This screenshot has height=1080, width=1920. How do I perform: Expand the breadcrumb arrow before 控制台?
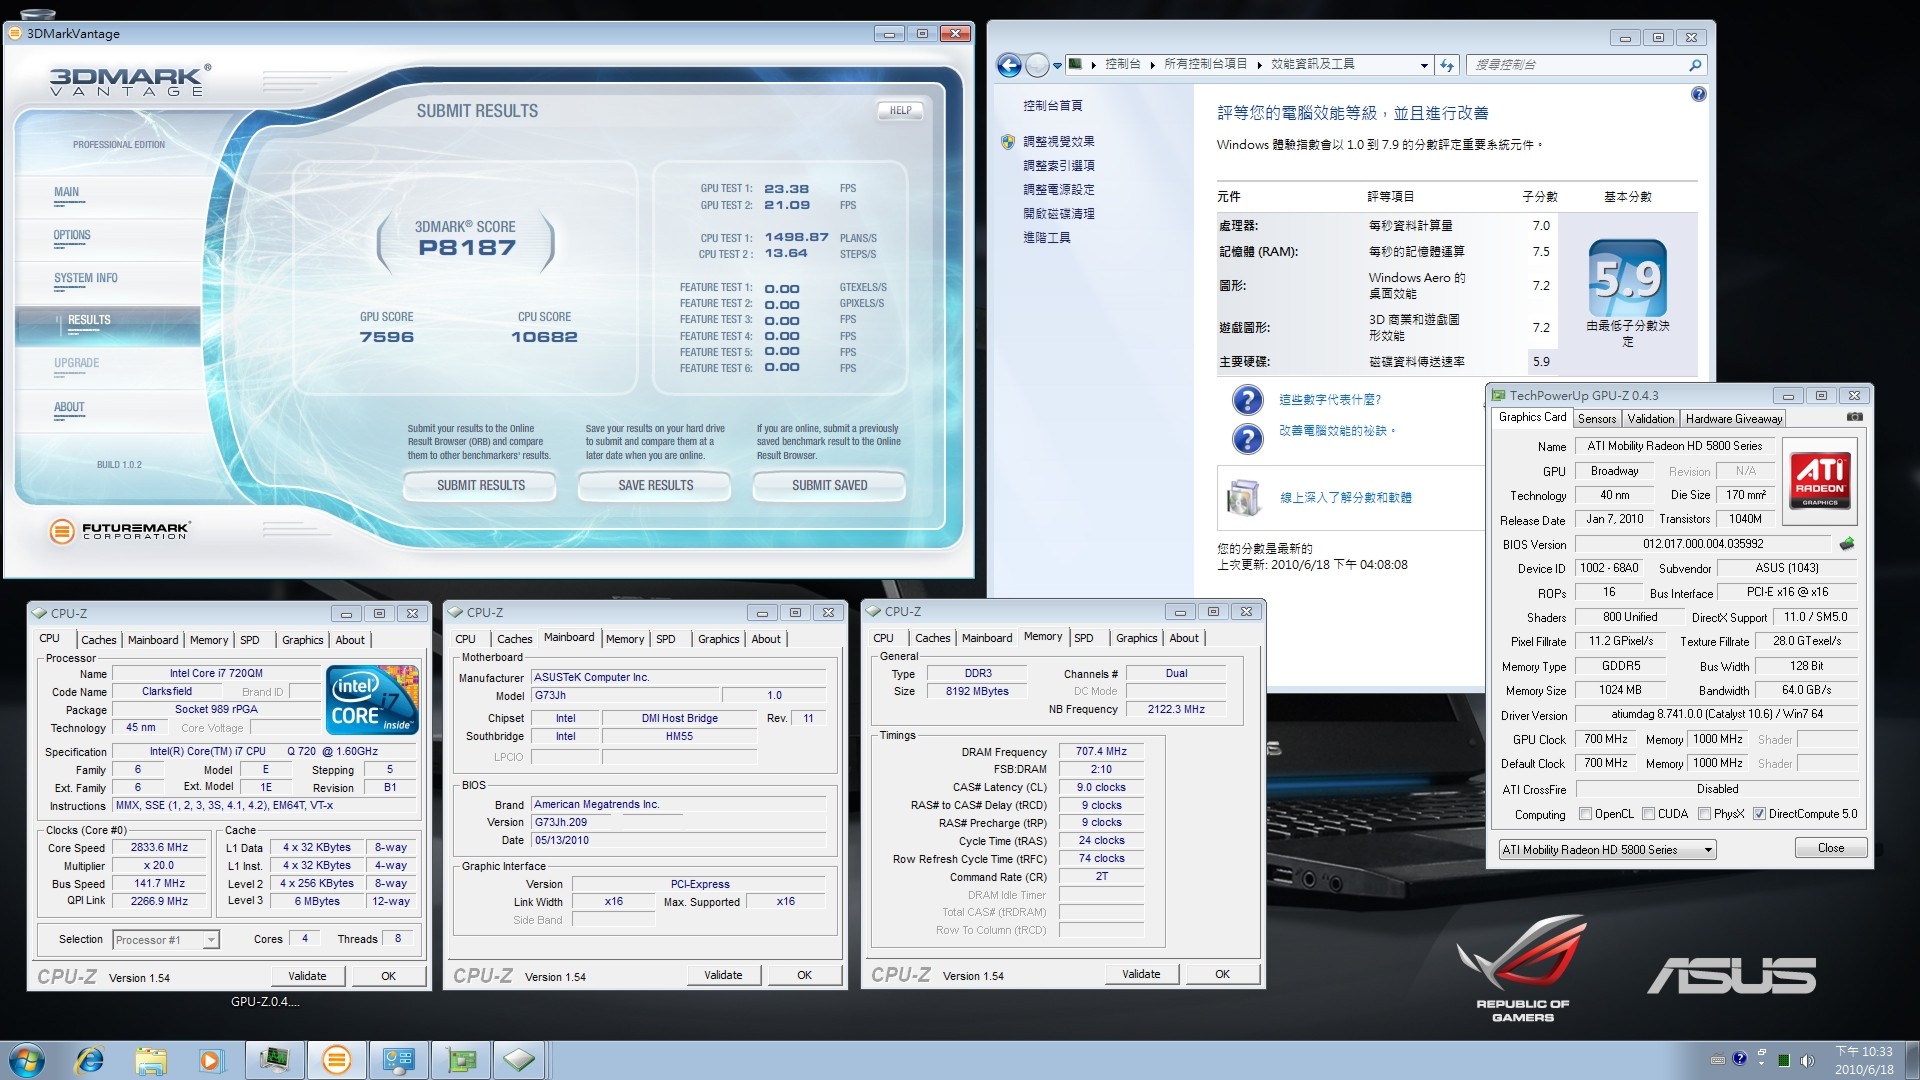[x=1093, y=65]
